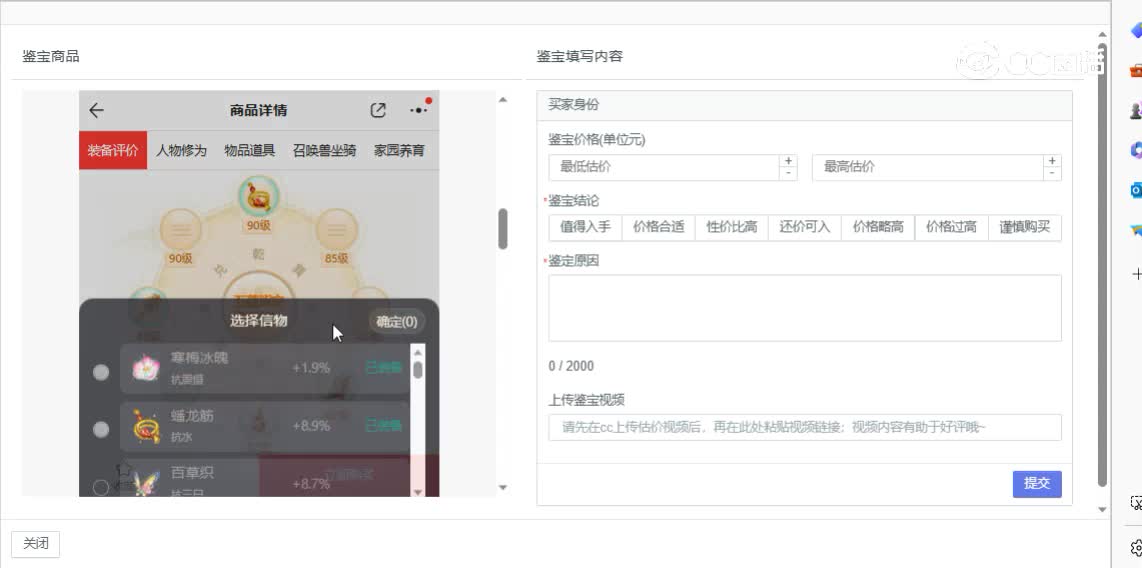Switch to 家园养育 tab
This screenshot has height=568, width=1142.
[399, 151]
